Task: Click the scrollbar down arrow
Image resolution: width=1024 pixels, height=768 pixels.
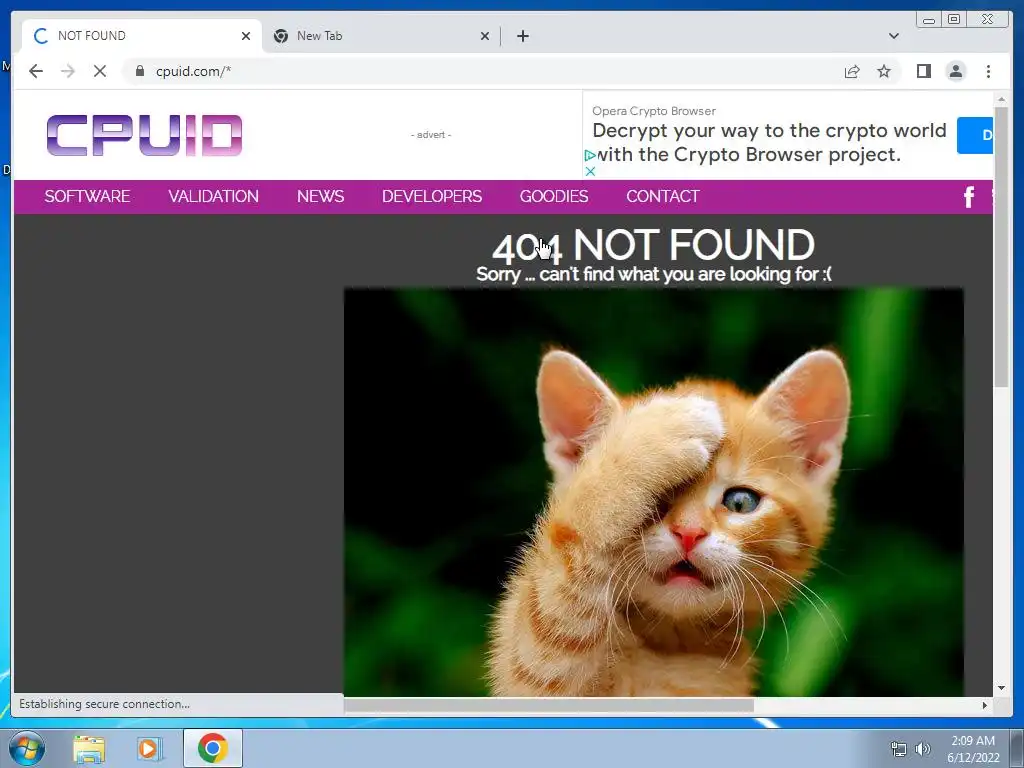Action: (1001, 688)
